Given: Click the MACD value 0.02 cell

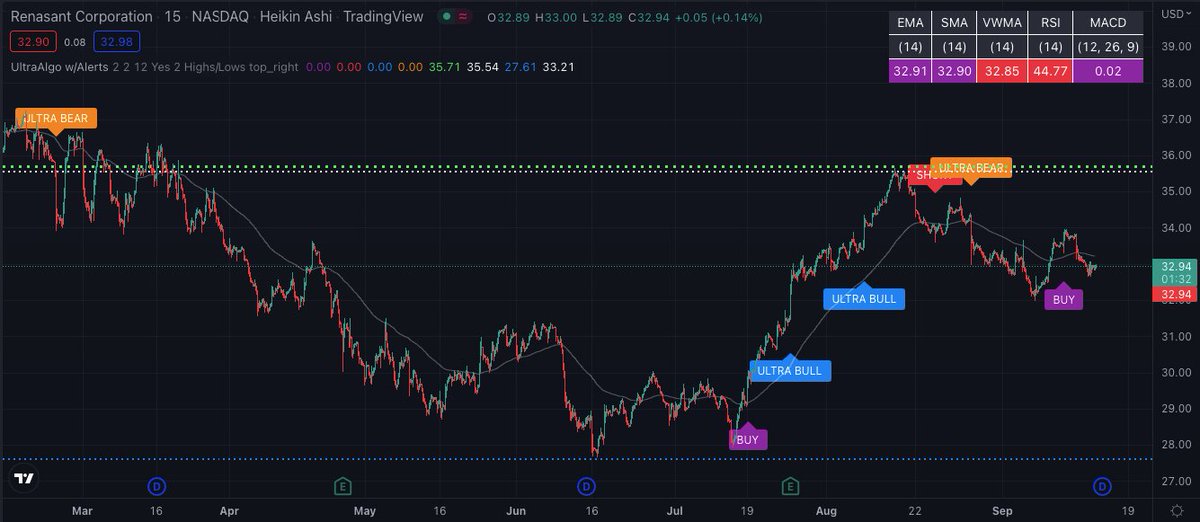Looking at the screenshot, I should point(1108,71).
